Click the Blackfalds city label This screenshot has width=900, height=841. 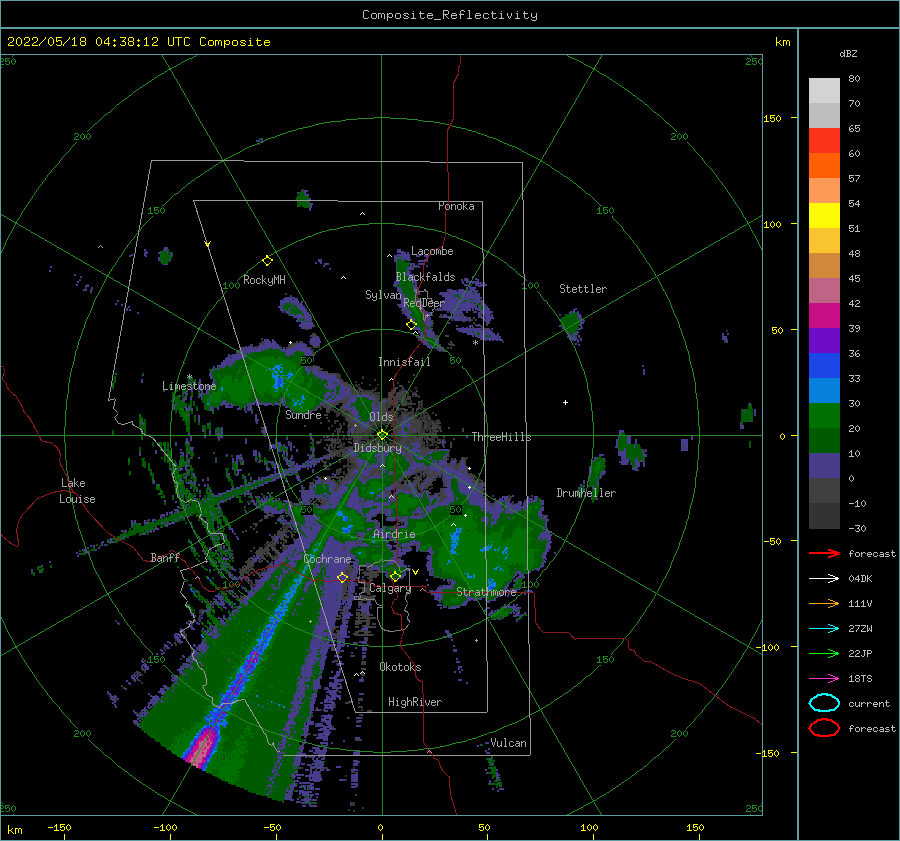tap(425, 277)
